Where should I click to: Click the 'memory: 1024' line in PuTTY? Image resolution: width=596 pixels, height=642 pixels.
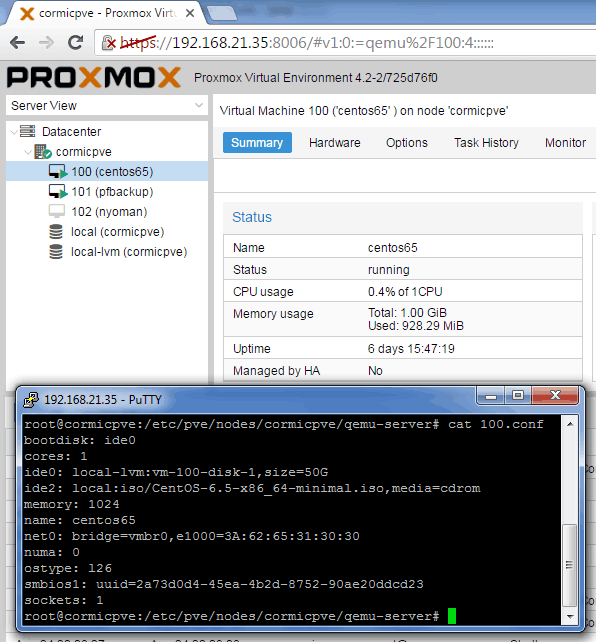pyautogui.click(x=72, y=504)
